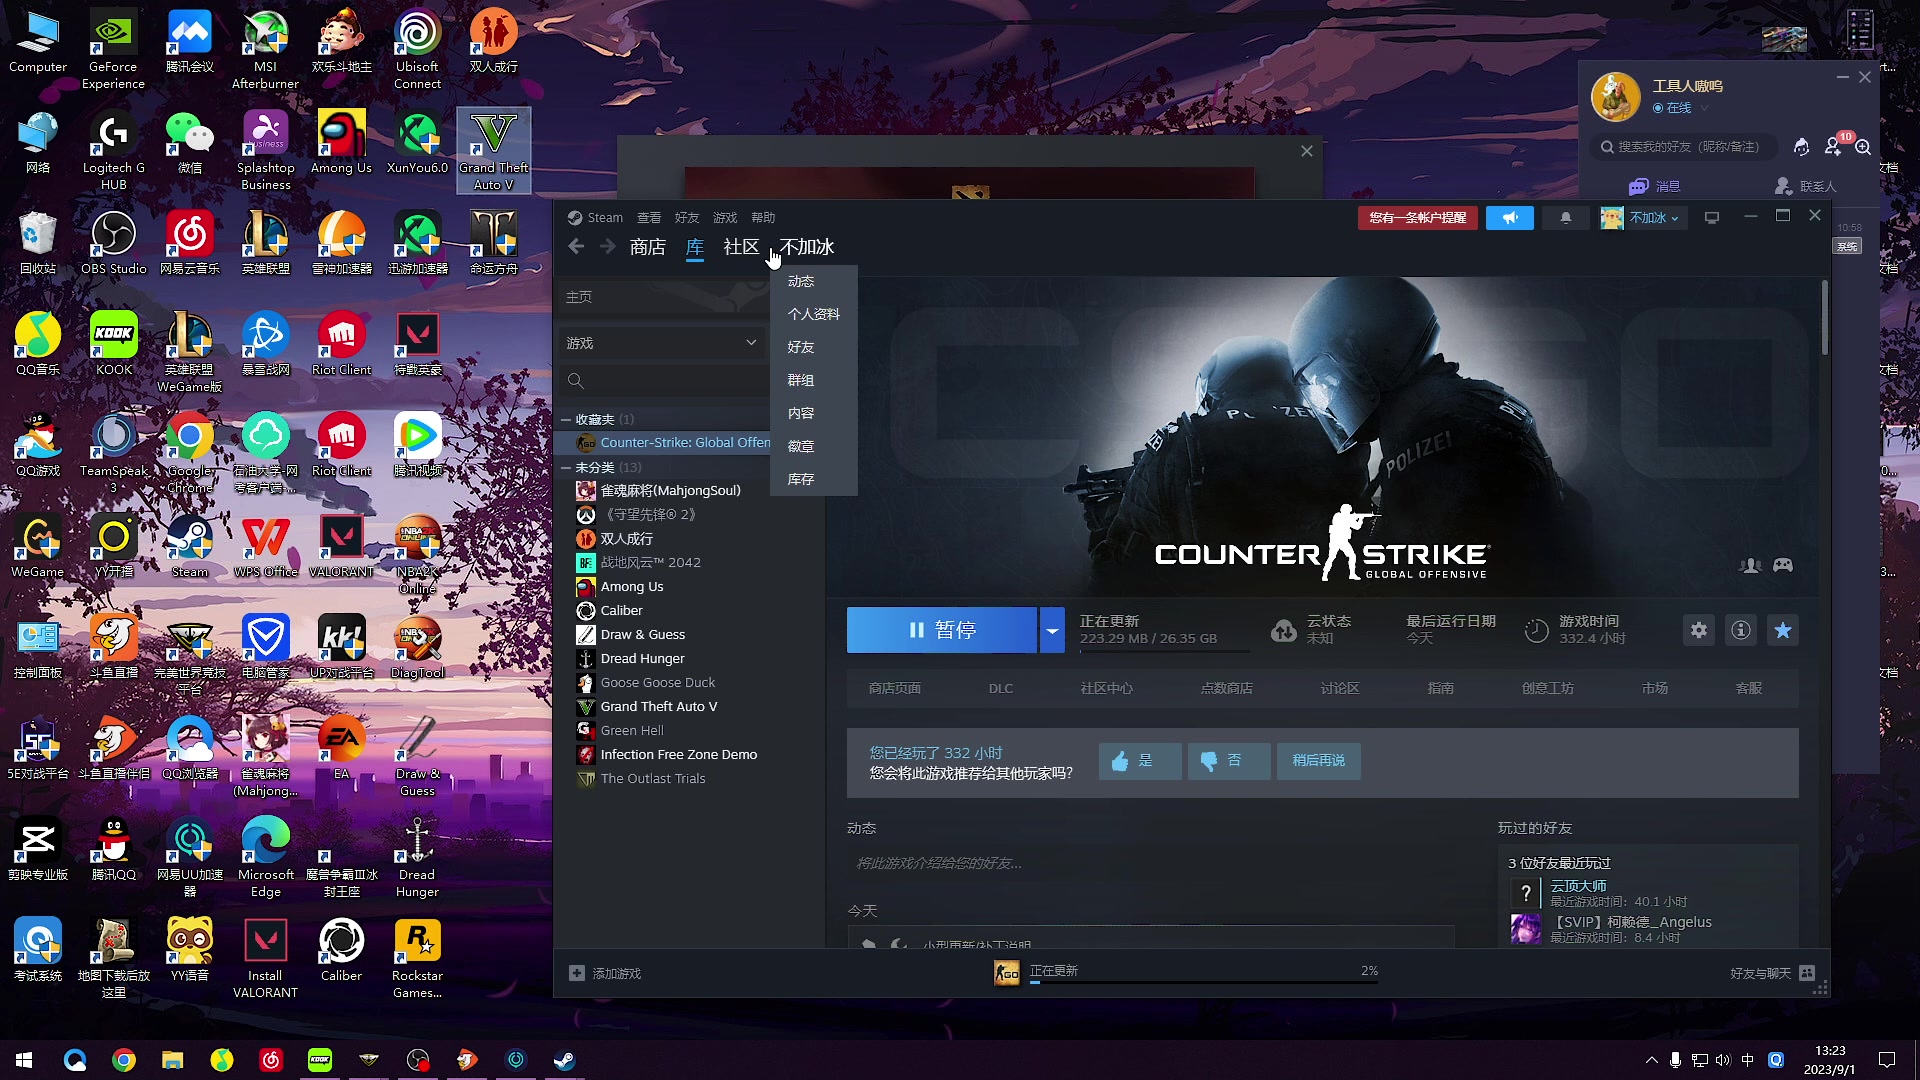Click download progress bar at bottom
The height and width of the screenshot is (1080, 1920).
(x=1204, y=983)
